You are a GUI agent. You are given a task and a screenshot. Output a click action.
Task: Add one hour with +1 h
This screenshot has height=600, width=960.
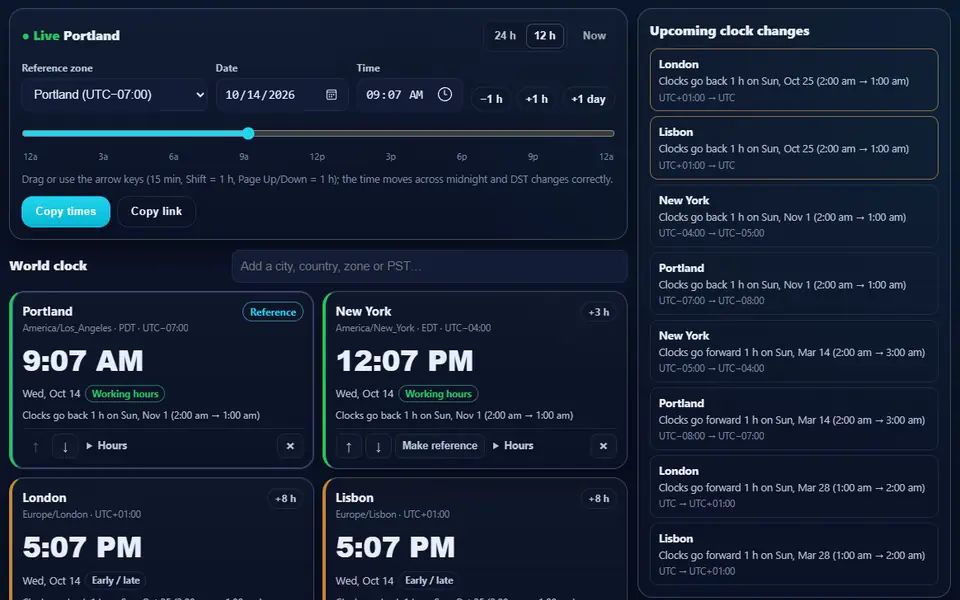click(536, 99)
